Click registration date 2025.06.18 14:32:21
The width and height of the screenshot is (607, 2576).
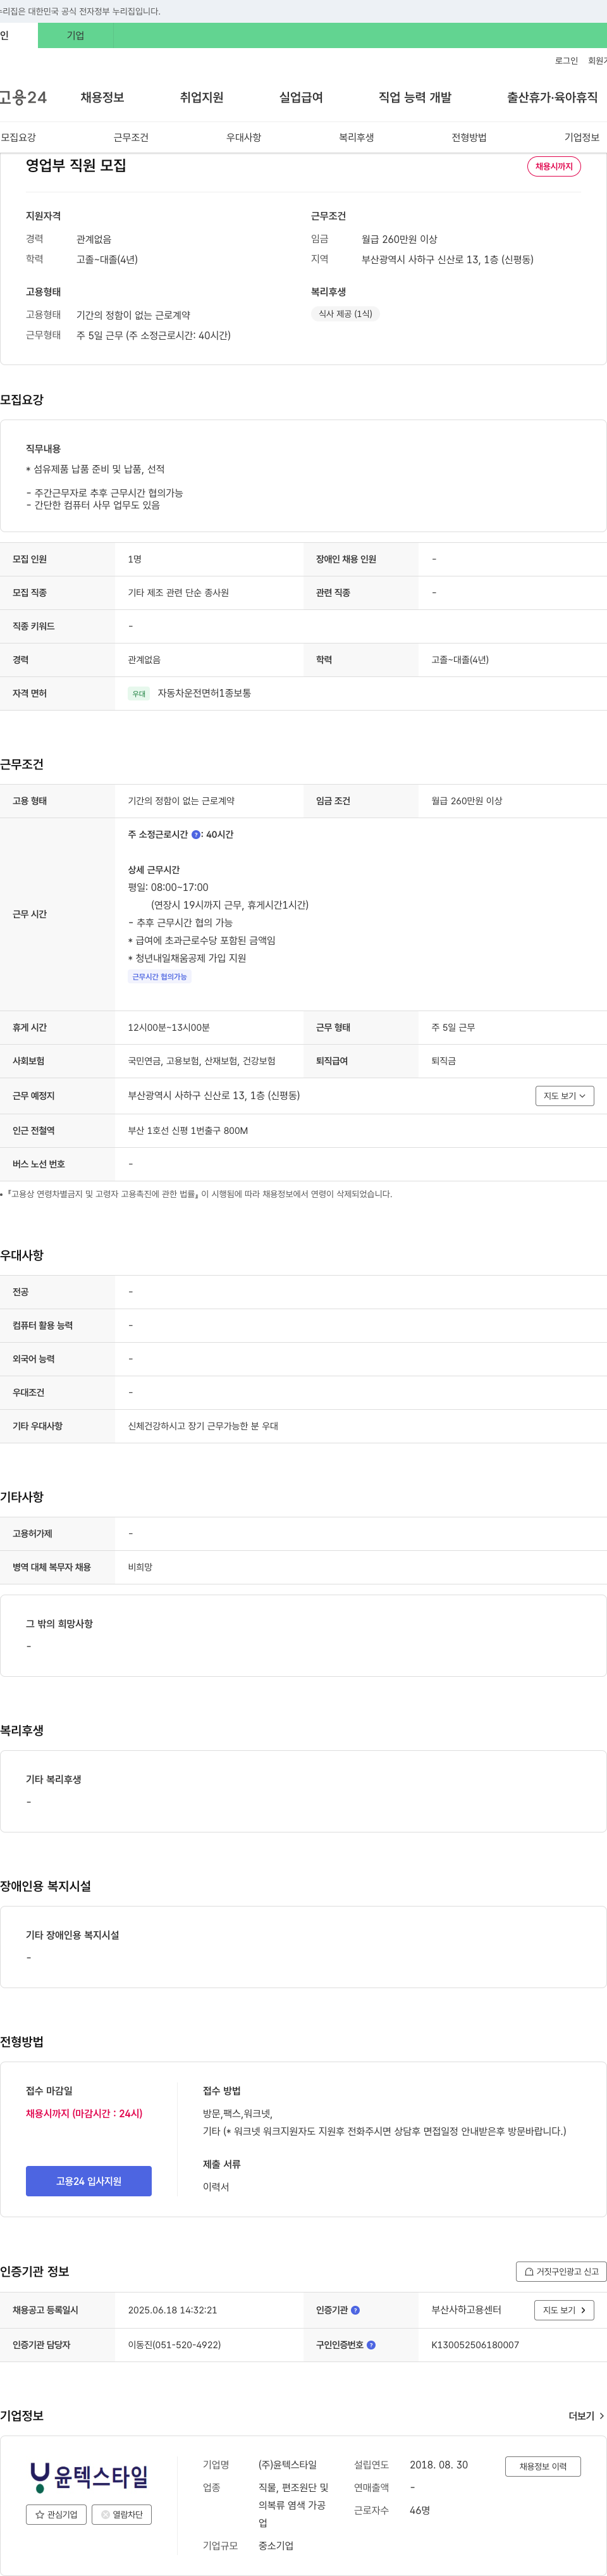pos(172,2310)
